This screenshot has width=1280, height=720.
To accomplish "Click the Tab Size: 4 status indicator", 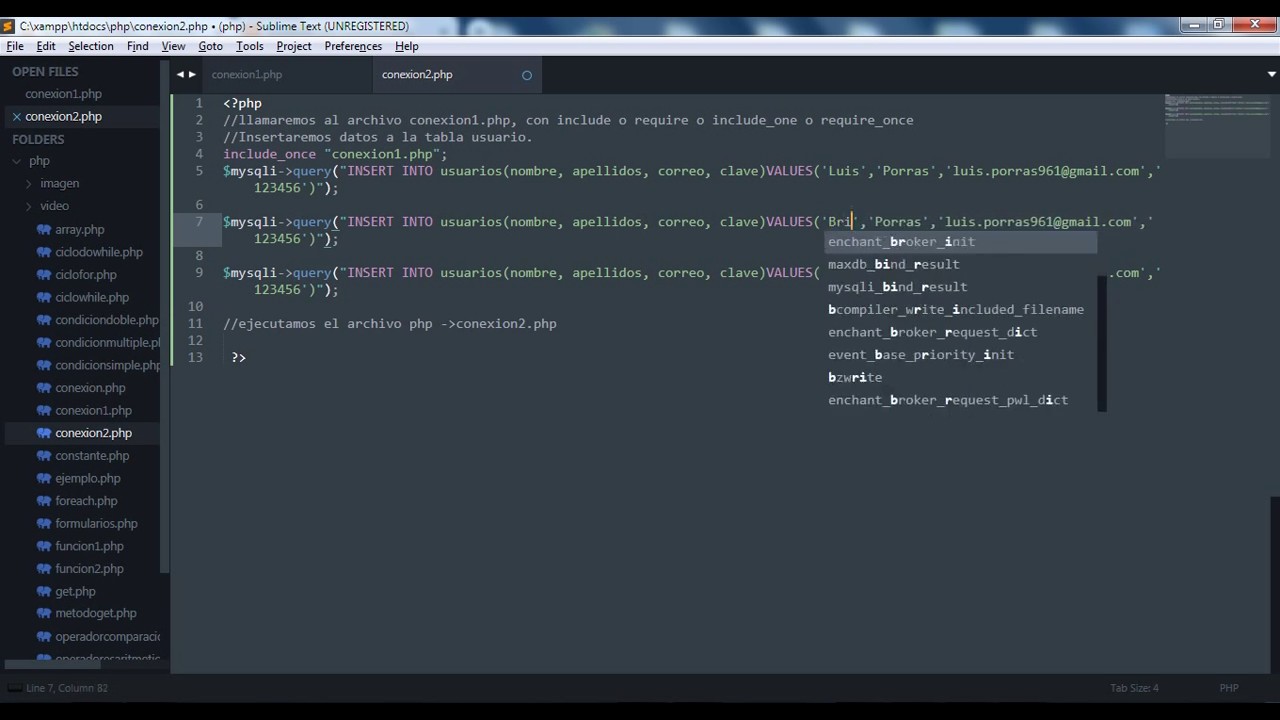I will pyautogui.click(x=1134, y=688).
